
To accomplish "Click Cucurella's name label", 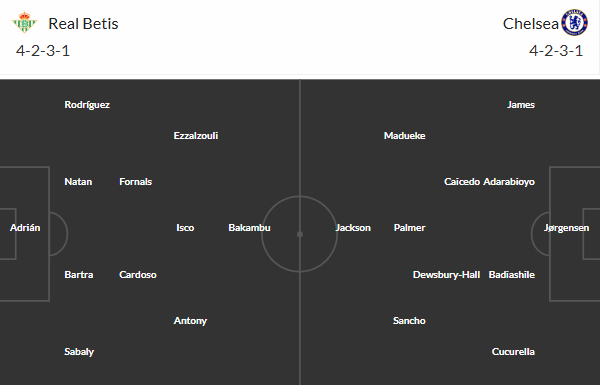I will pyautogui.click(x=513, y=351).
